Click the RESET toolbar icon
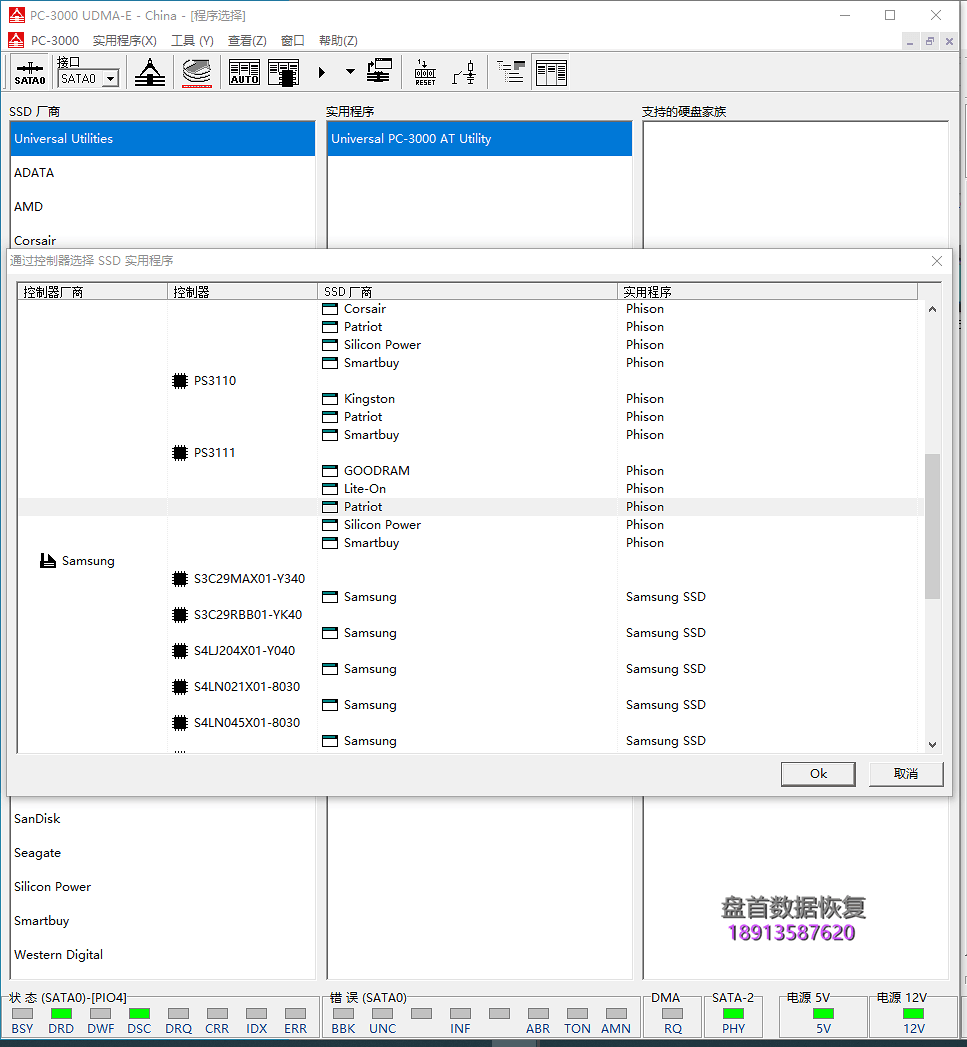Screen dimensions: 967x1047 pyautogui.click(x=425, y=73)
